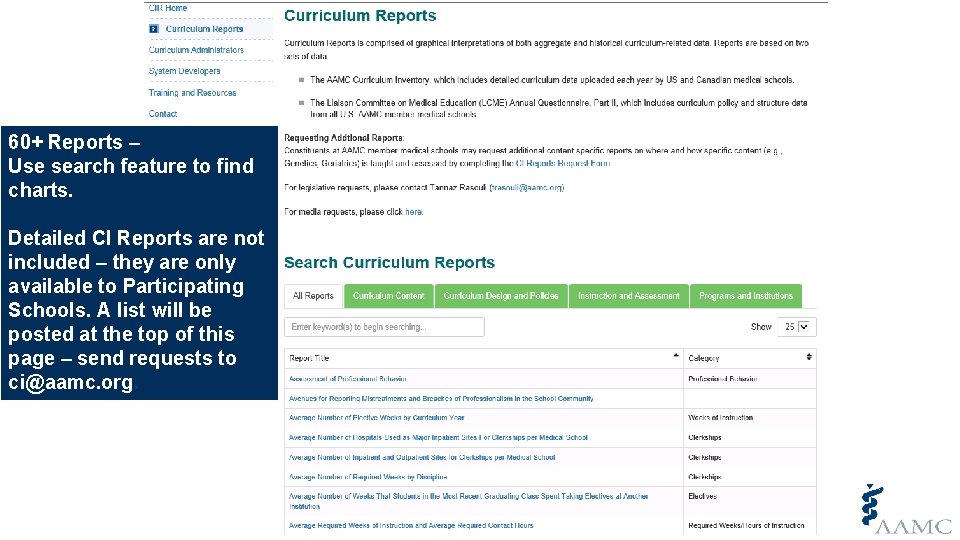Sort by Category column arrows
The height and width of the screenshot is (540, 960).
pos(809,357)
